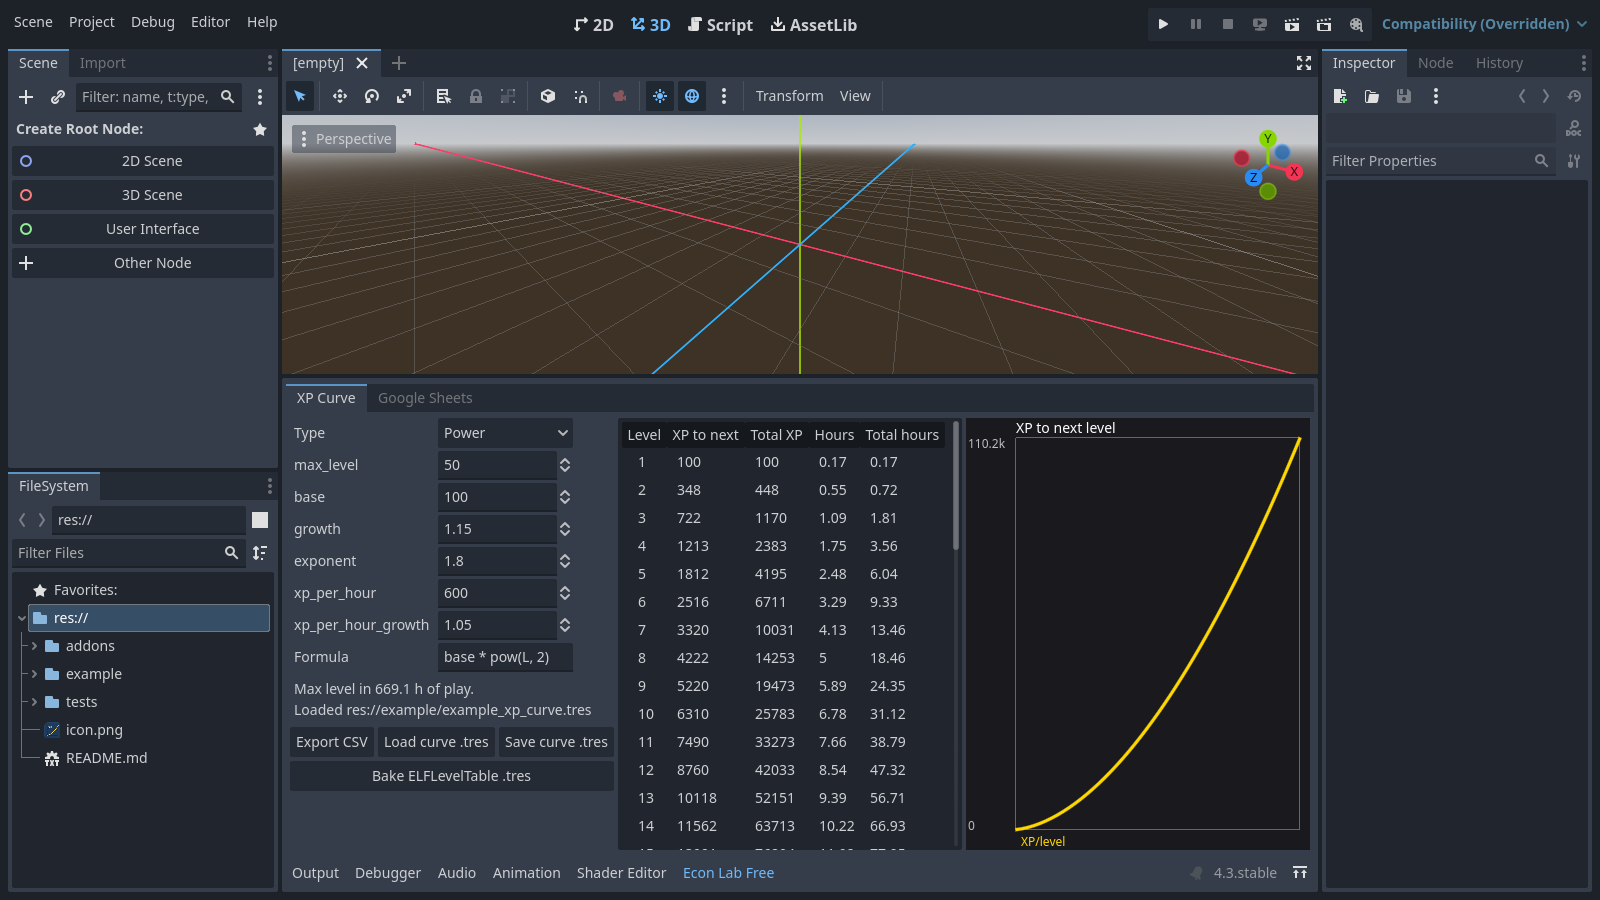Run the project with play button

click(x=1163, y=24)
